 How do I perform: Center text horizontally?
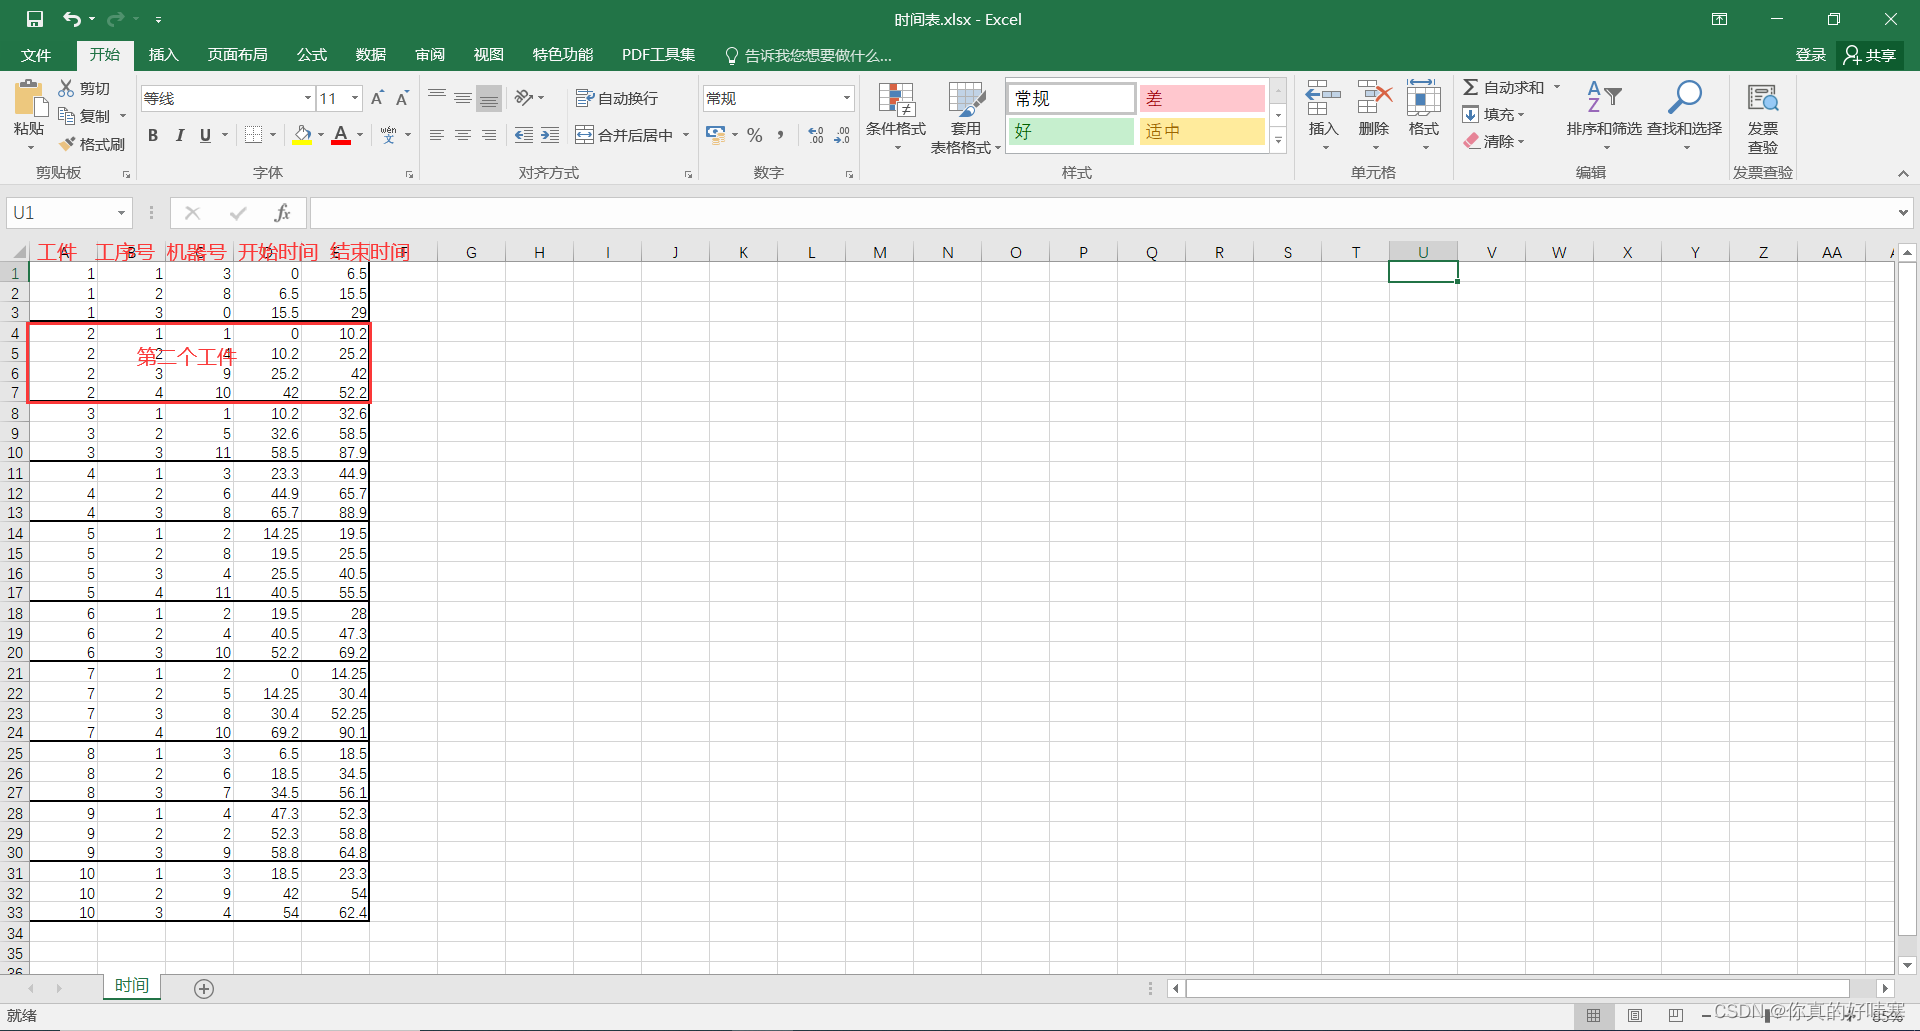point(463,135)
